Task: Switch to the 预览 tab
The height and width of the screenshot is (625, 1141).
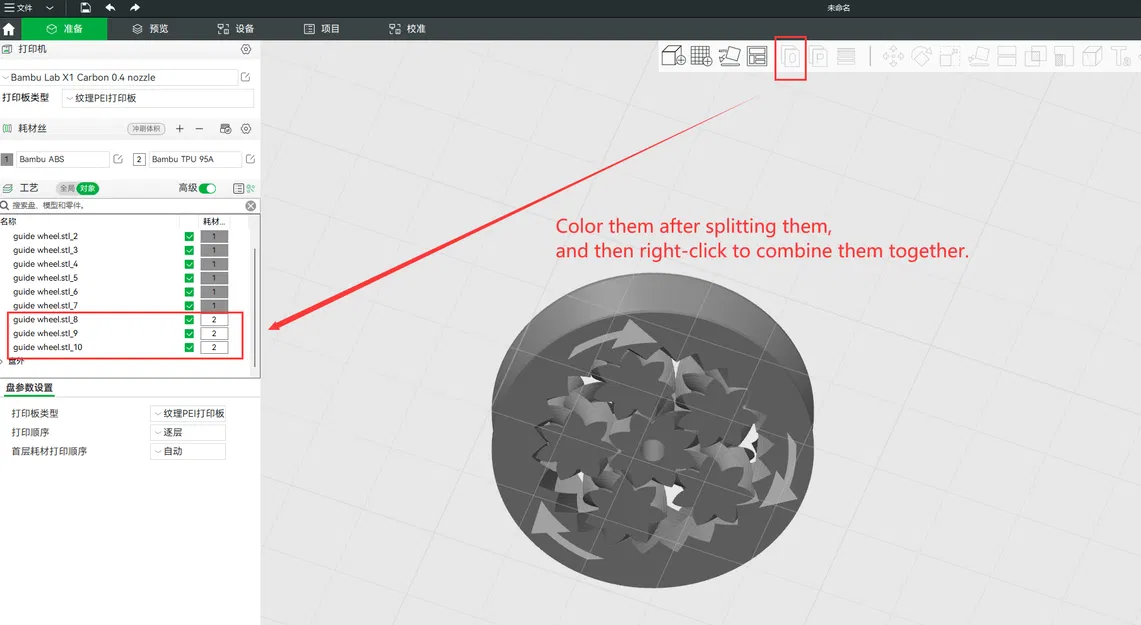Action: point(151,29)
